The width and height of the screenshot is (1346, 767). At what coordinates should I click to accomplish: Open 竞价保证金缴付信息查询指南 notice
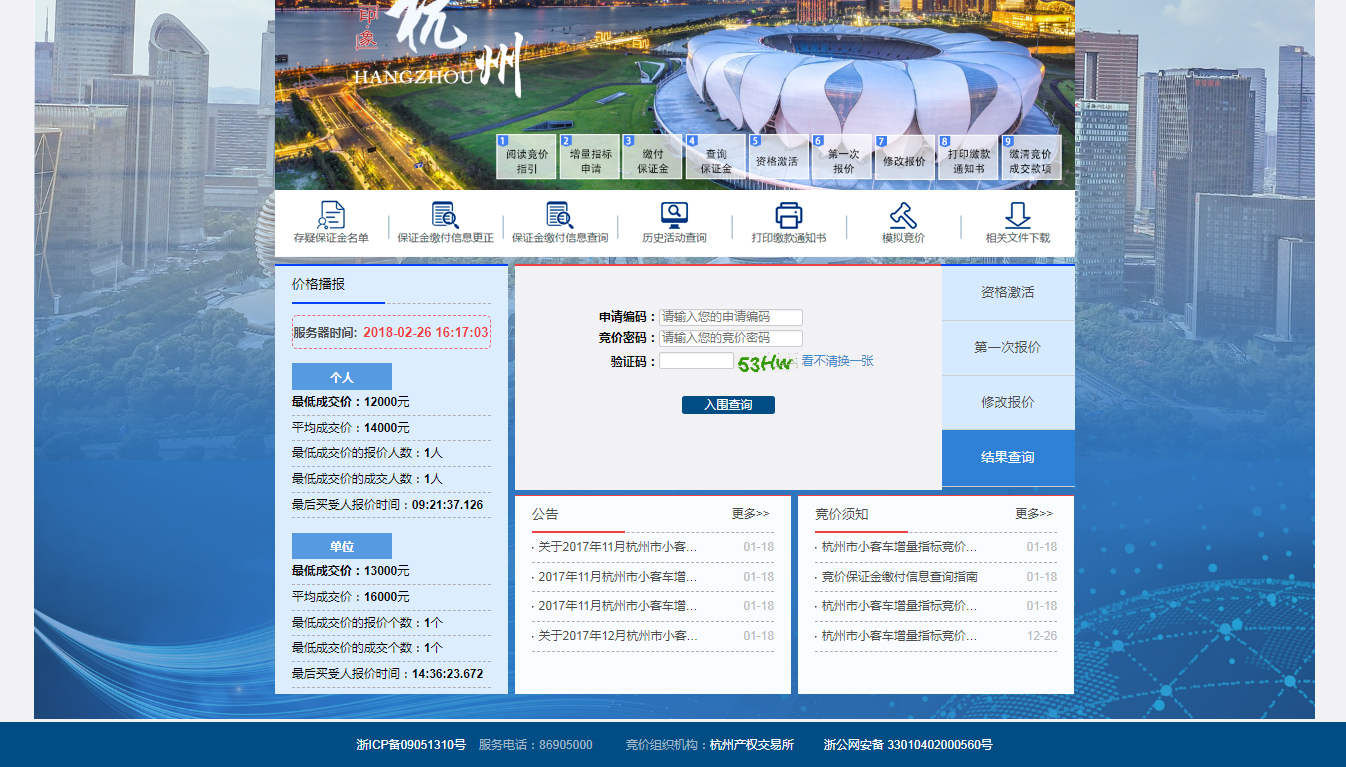coord(899,577)
